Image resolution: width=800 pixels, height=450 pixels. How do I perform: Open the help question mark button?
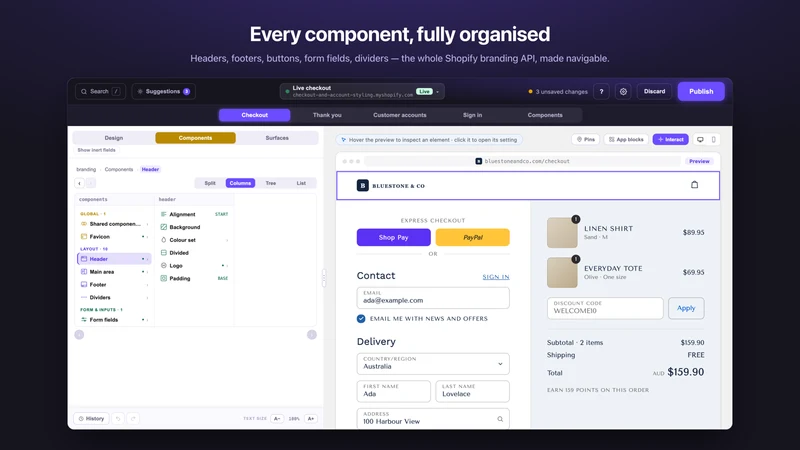pyautogui.click(x=601, y=92)
